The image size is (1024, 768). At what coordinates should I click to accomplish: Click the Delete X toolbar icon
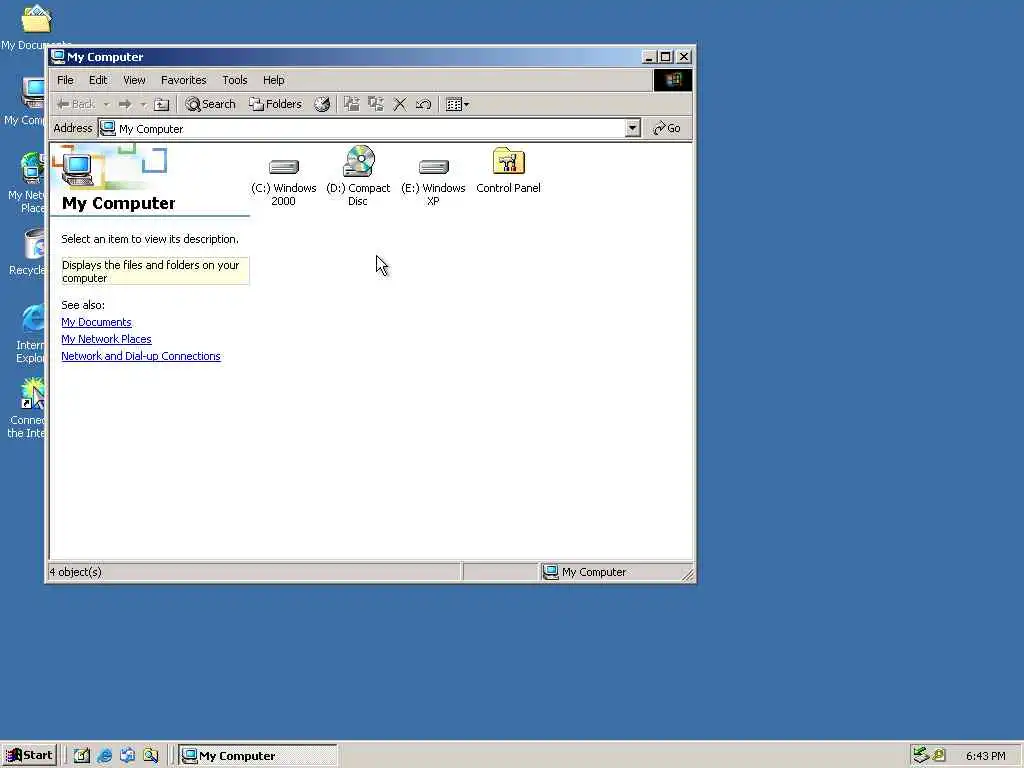(x=400, y=104)
